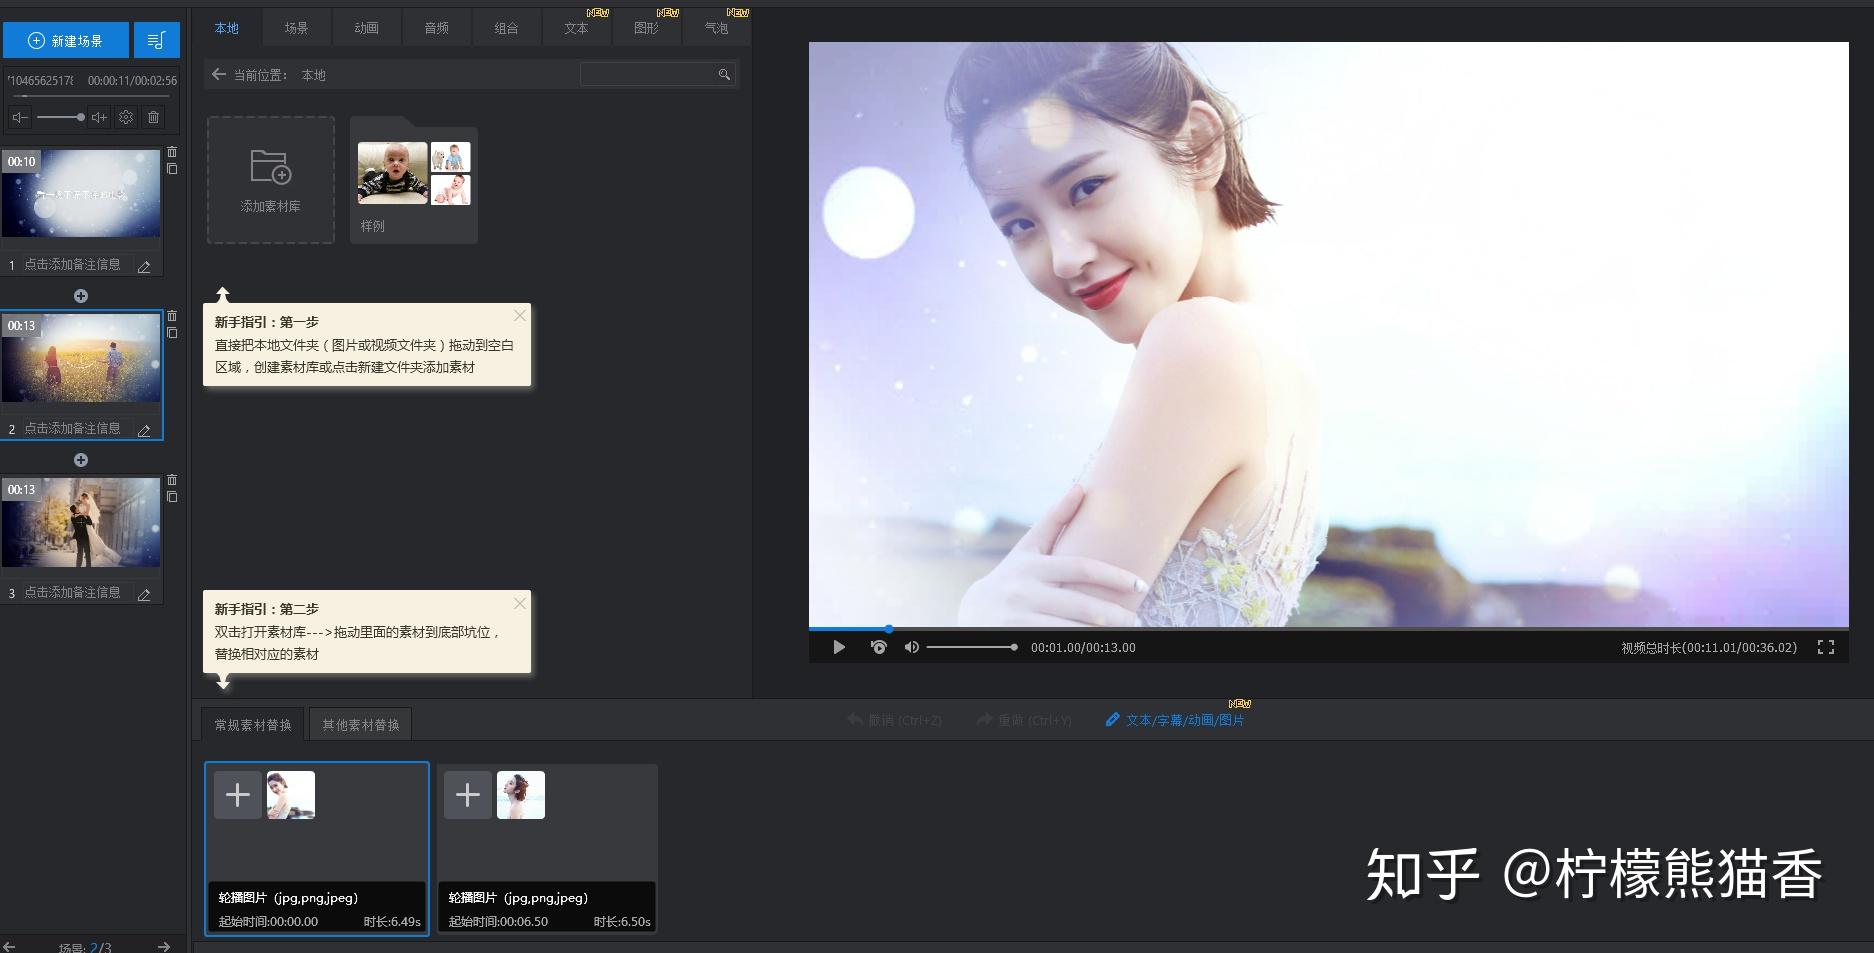Click 添加素材库 add library box
Screen dimensions: 1874x953
(x=271, y=180)
